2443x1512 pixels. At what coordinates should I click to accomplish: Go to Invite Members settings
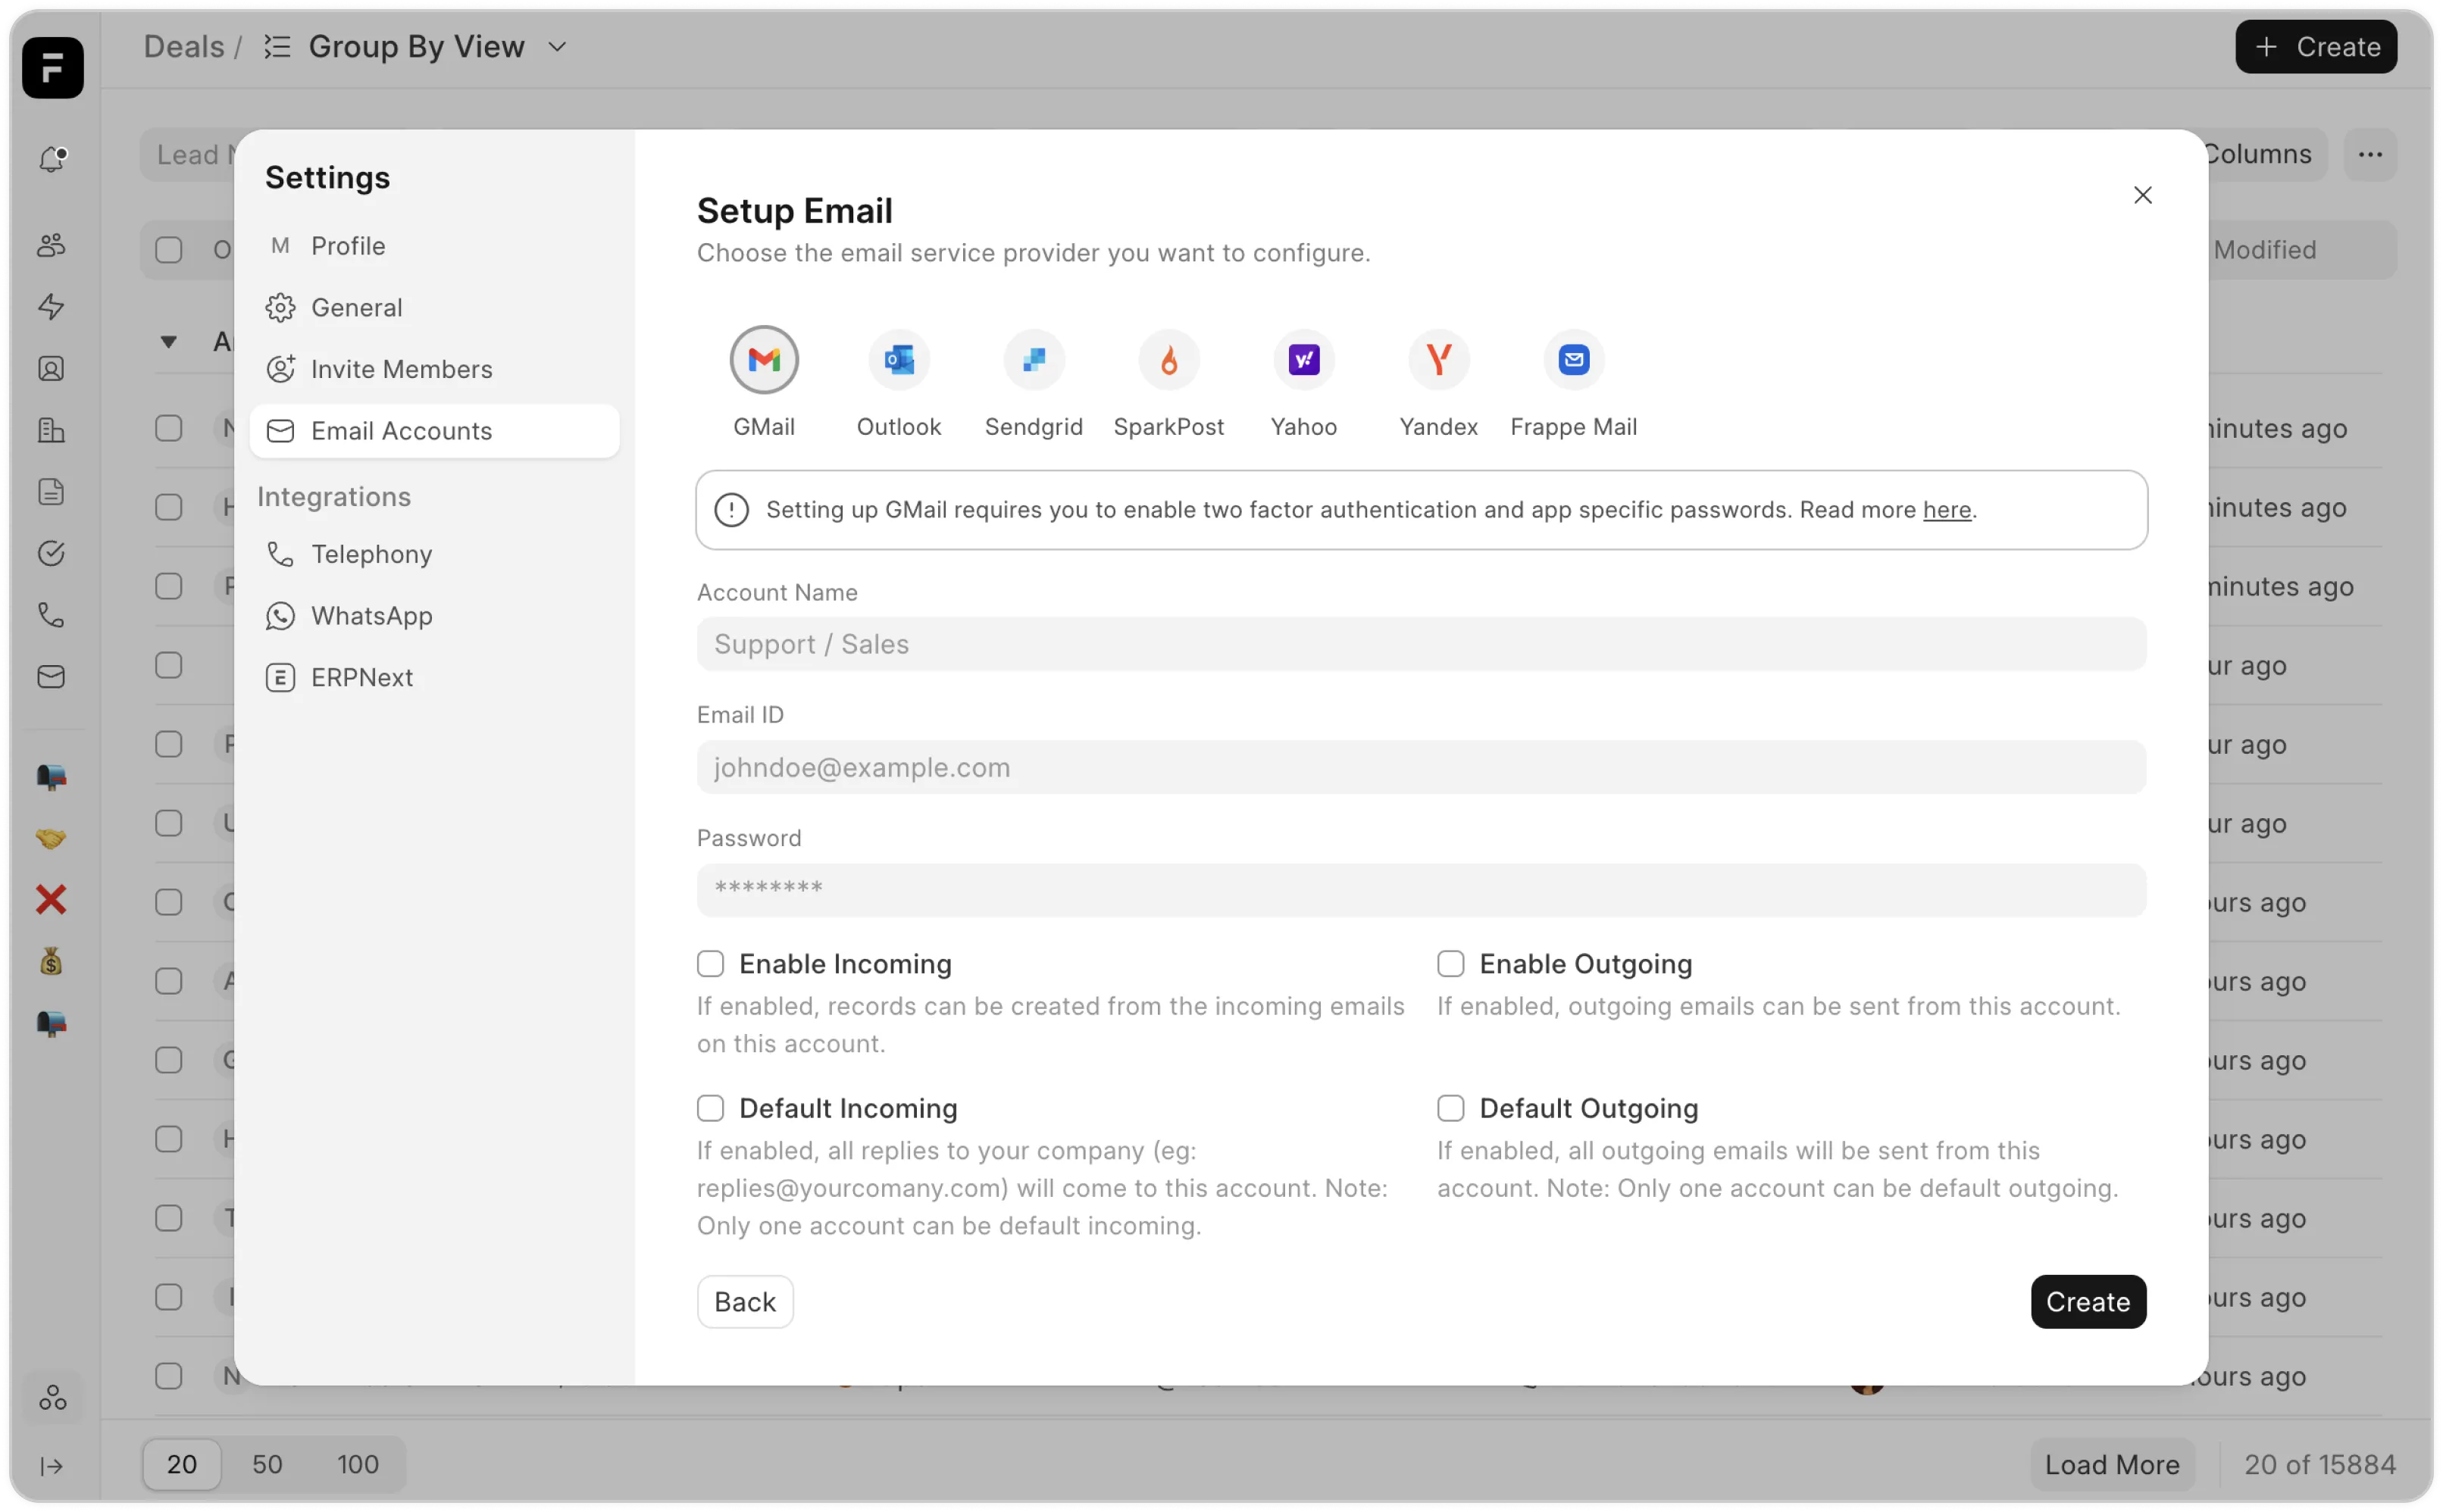pos(401,369)
